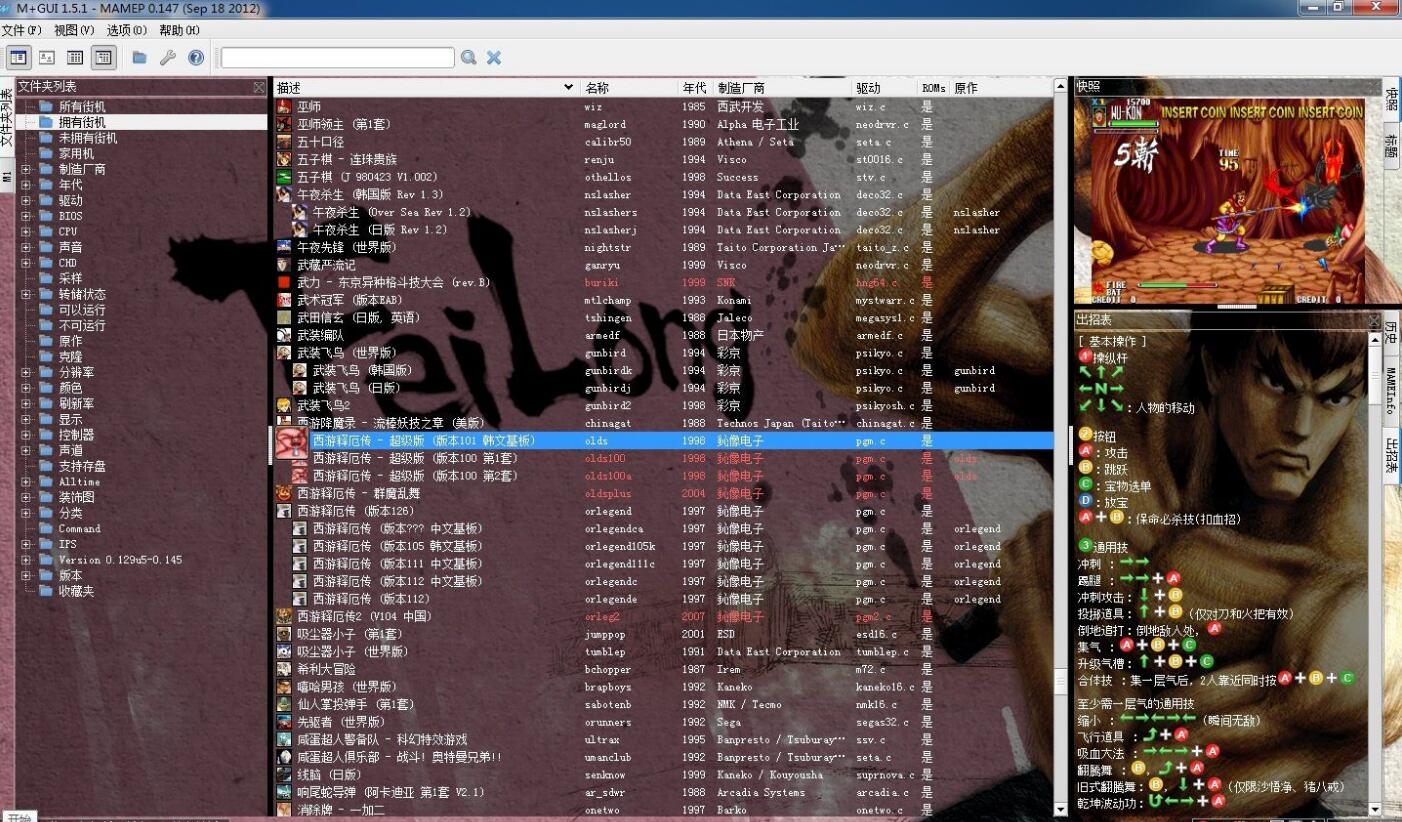This screenshot has width=1402, height=822.
Task: Select the 西游释厄传2 (V104 中国) row
Action: (663, 616)
